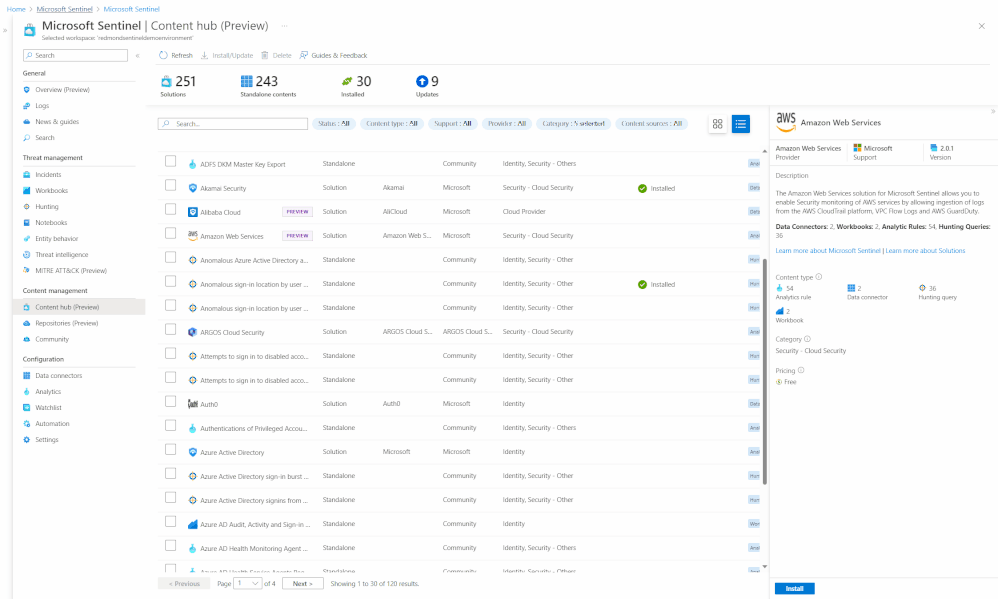Open Community in the sidebar
The height and width of the screenshot is (599, 998).
[x=52, y=339]
